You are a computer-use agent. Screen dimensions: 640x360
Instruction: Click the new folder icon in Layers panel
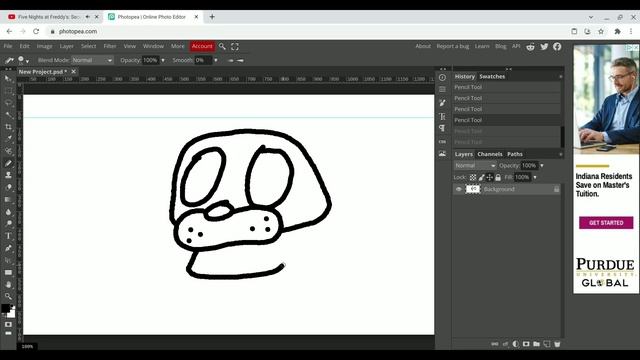[536, 344]
